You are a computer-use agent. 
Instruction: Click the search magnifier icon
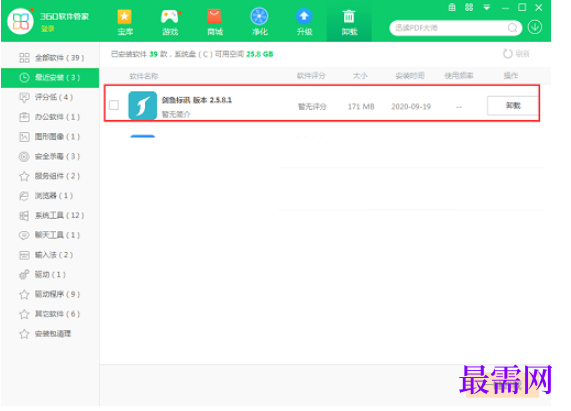[x=512, y=28]
